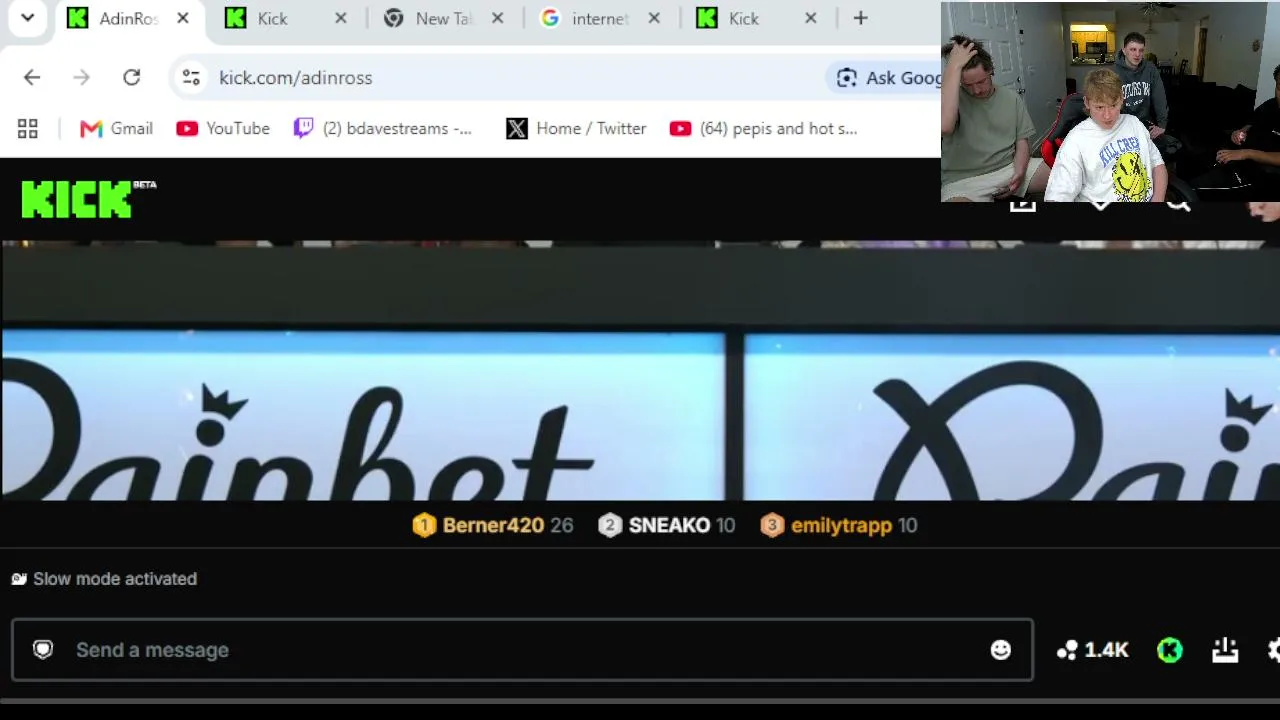Close the last Kick tab
The image size is (1280, 720).
811,18
